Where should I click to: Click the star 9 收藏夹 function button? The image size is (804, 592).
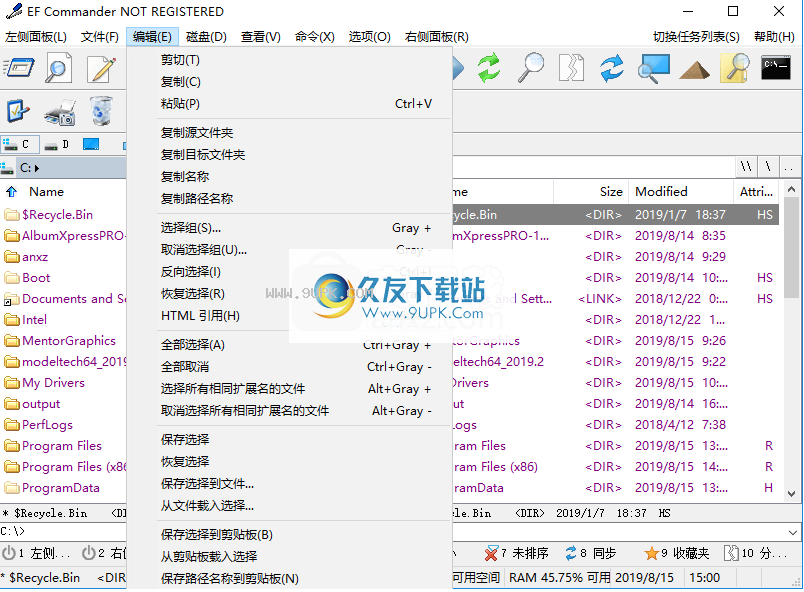click(x=677, y=553)
